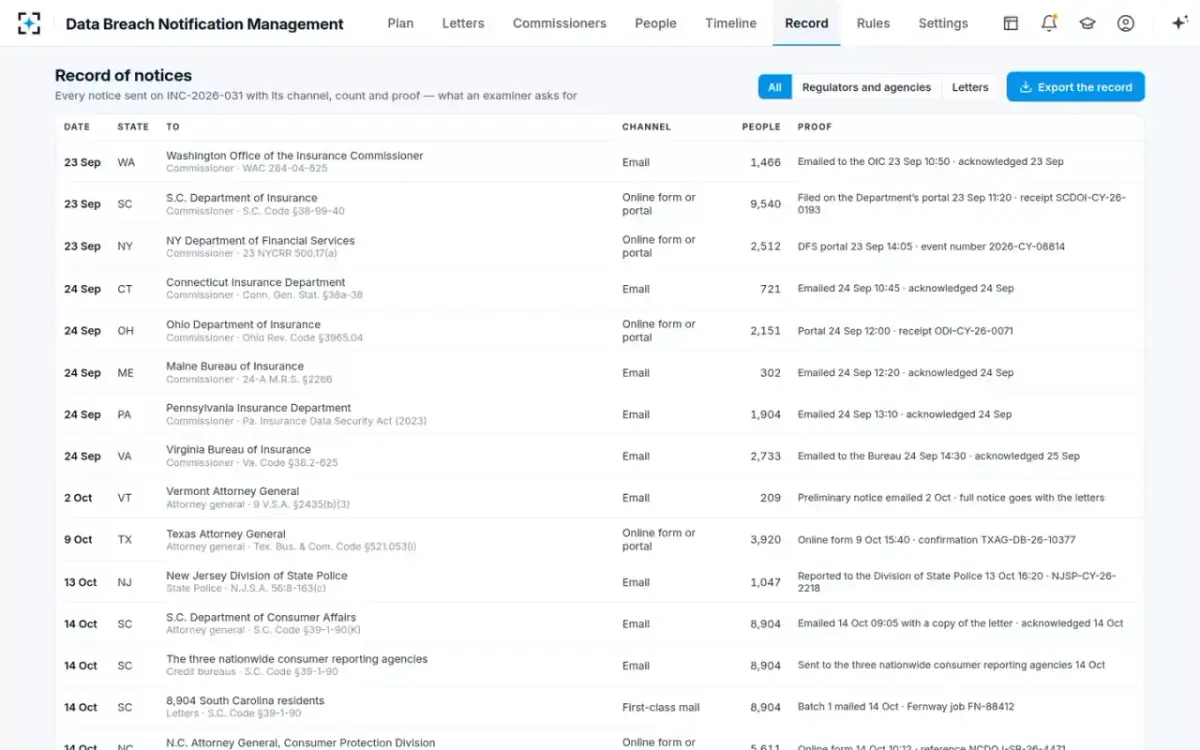This screenshot has height=750, width=1200.
Task: Select the All filter
Action: click(775, 87)
